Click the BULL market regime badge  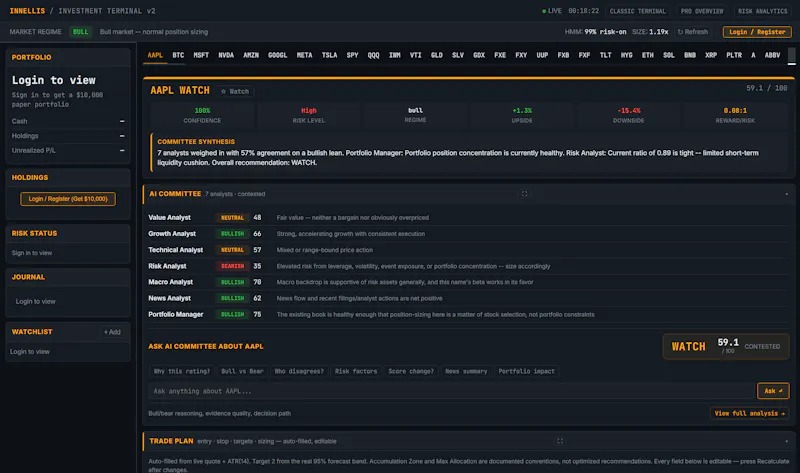pyautogui.click(x=80, y=32)
